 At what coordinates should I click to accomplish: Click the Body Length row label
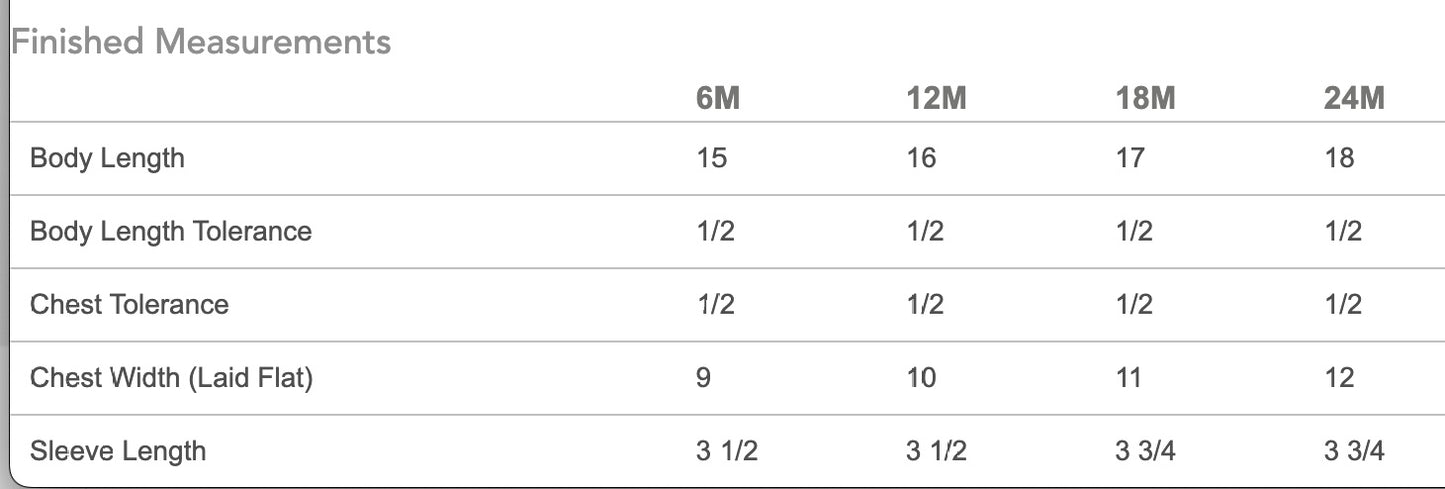point(107,158)
